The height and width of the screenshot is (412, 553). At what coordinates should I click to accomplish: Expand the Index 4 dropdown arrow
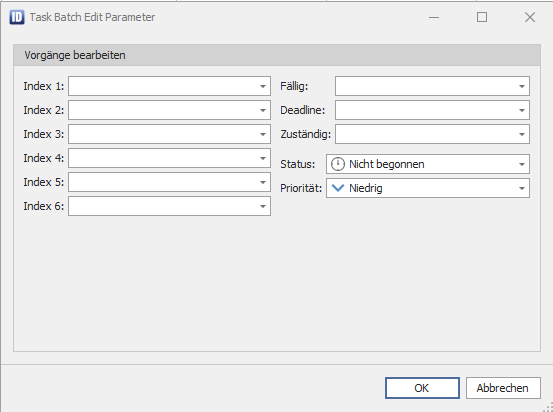tap(262, 158)
